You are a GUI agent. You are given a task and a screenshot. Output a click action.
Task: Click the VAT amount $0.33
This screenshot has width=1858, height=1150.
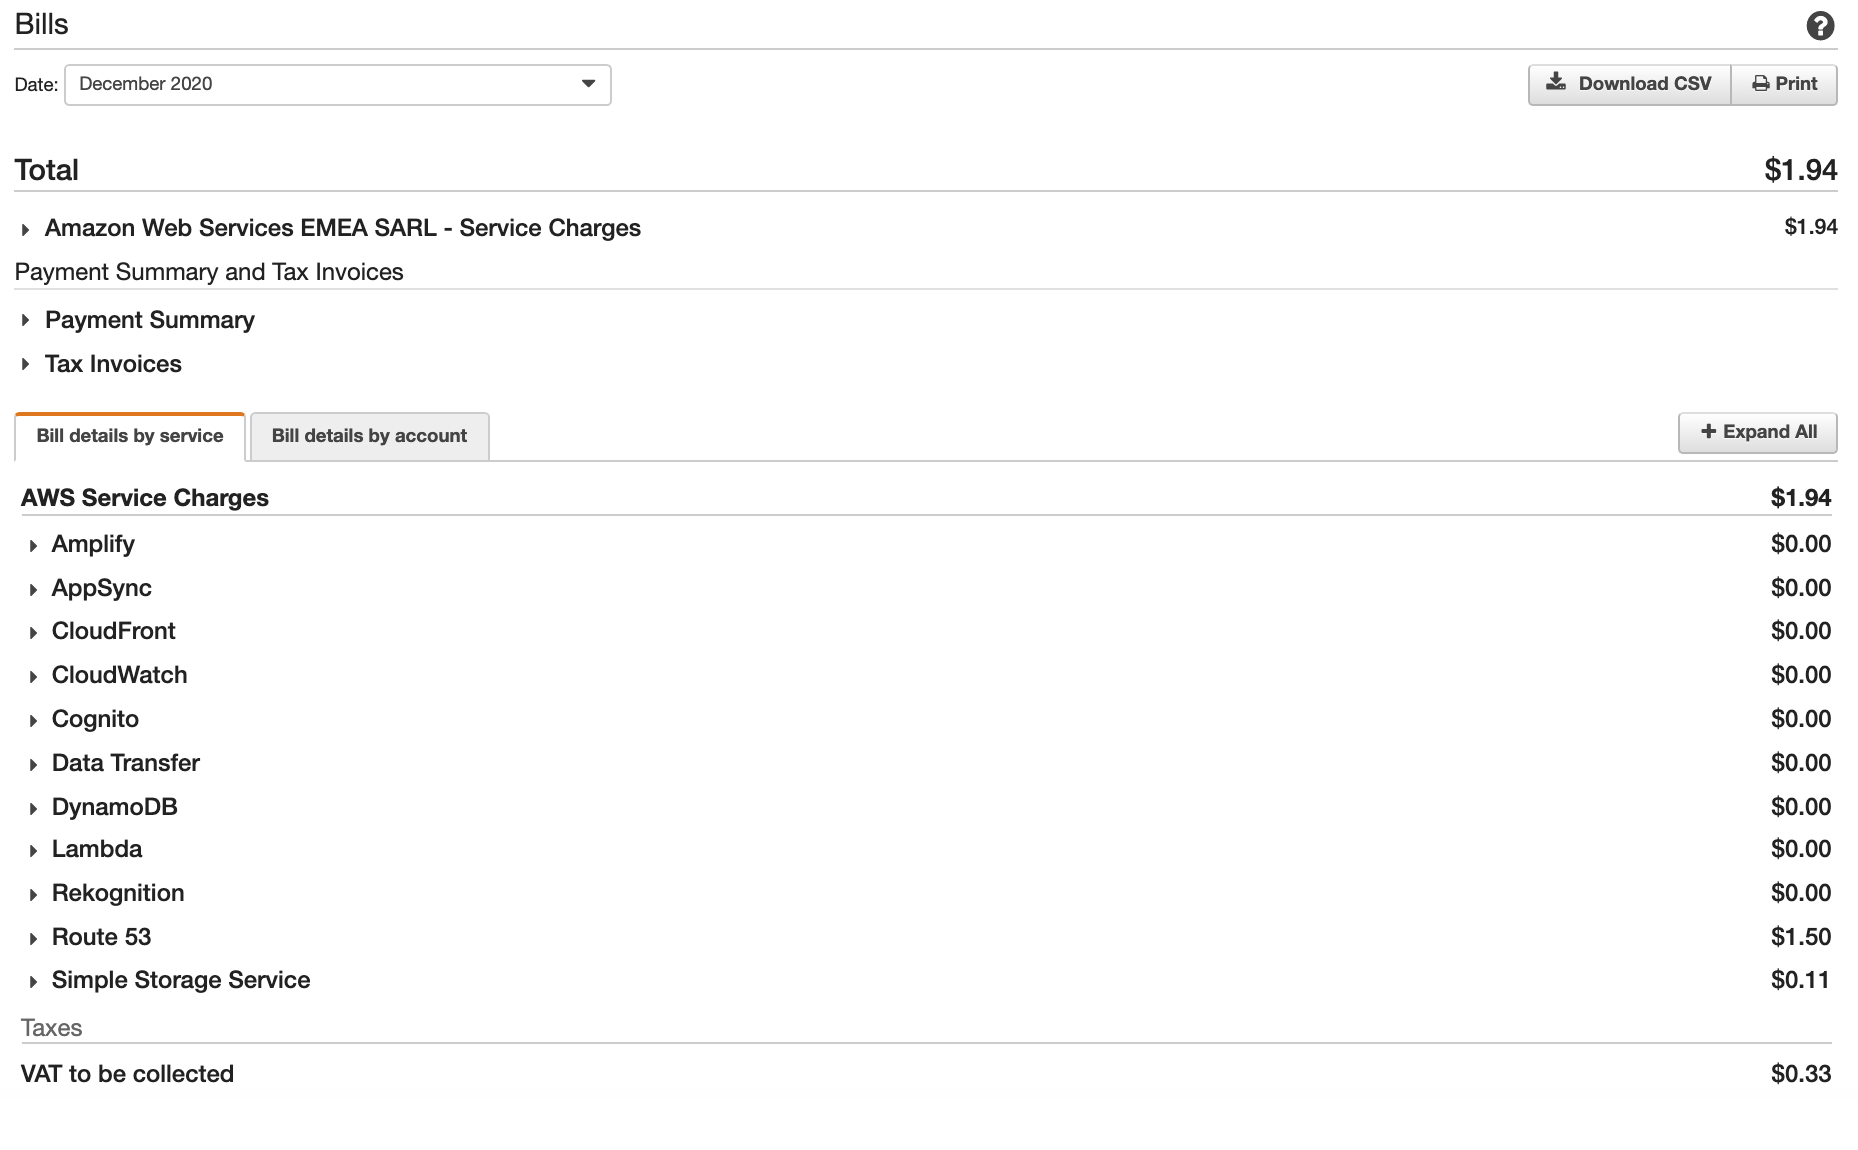[x=1800, y=1074]
